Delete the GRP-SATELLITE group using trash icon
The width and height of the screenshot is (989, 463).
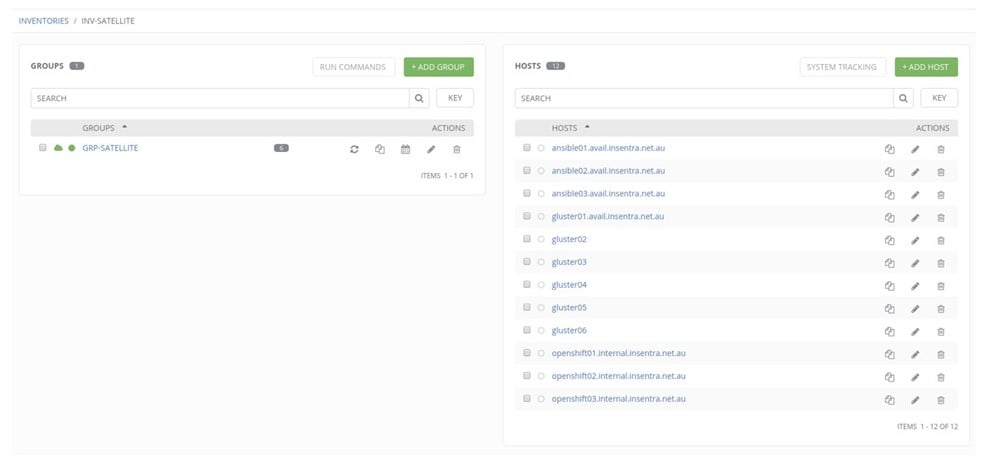[457, 149]
